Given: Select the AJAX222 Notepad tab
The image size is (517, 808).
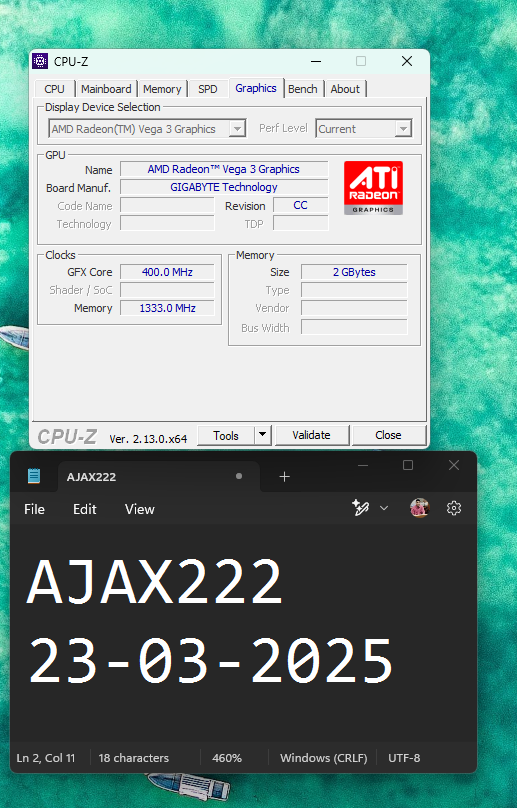Looking at the screenshot, I should pyautogui.click(x=159, y=477).
